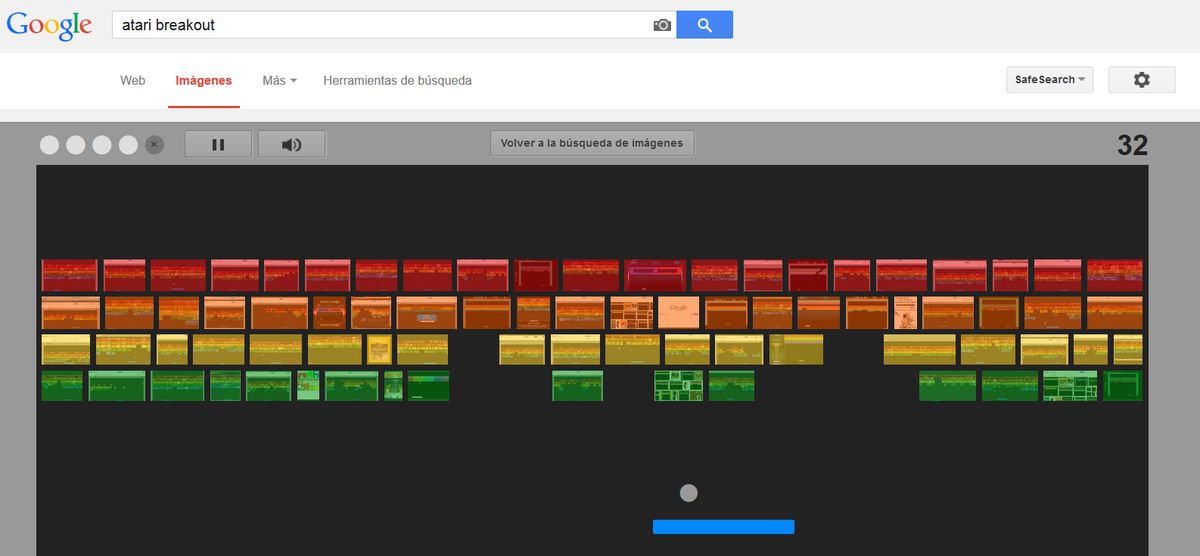
Task: Switch to the Web tab
Action: pyautogui.click(x=133, y=80)
